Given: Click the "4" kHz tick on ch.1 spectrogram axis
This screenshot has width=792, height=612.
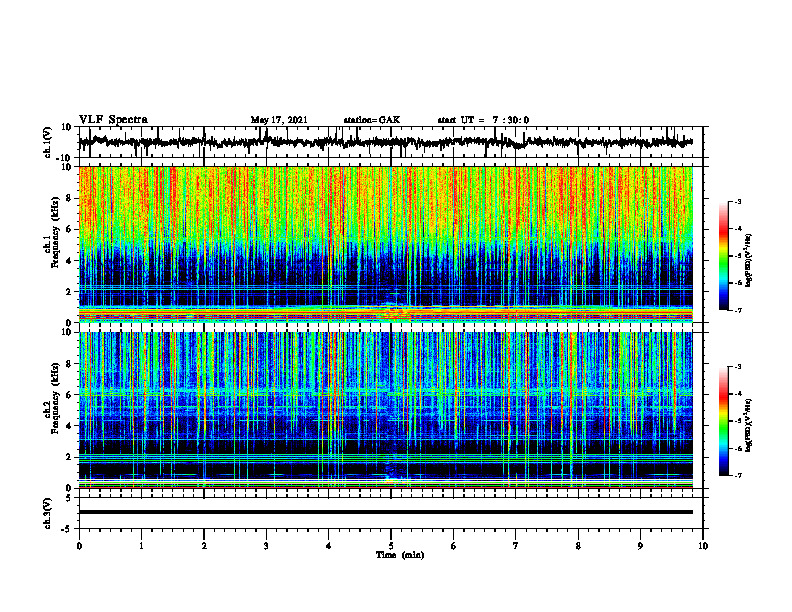Looking at the screenshot, I should point(70,261).
